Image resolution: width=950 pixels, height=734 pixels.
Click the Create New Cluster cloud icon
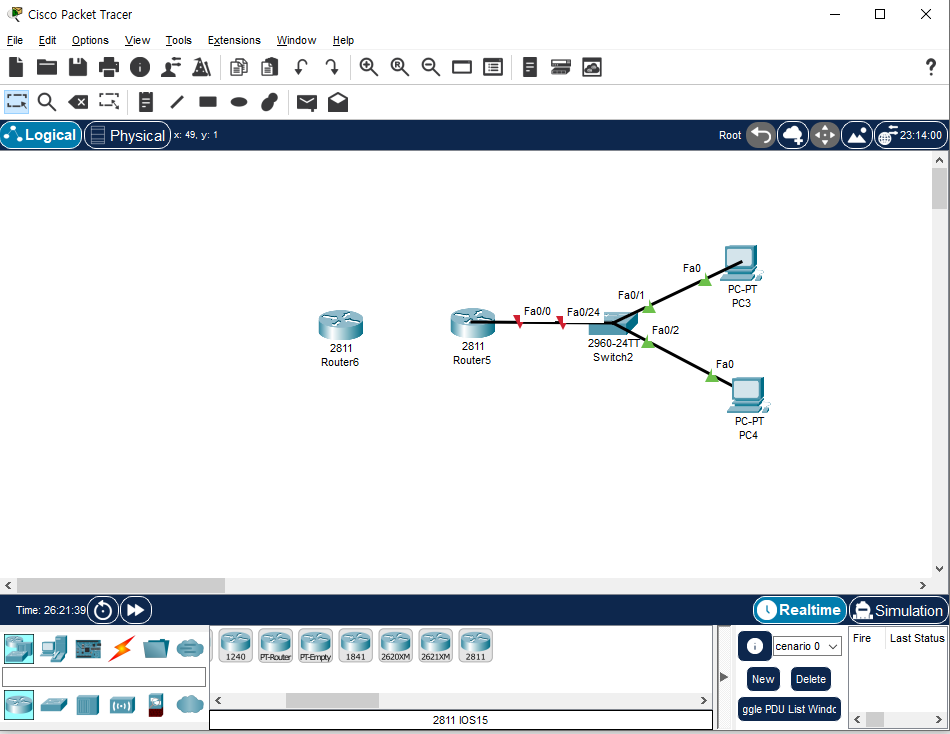point(792,135)
